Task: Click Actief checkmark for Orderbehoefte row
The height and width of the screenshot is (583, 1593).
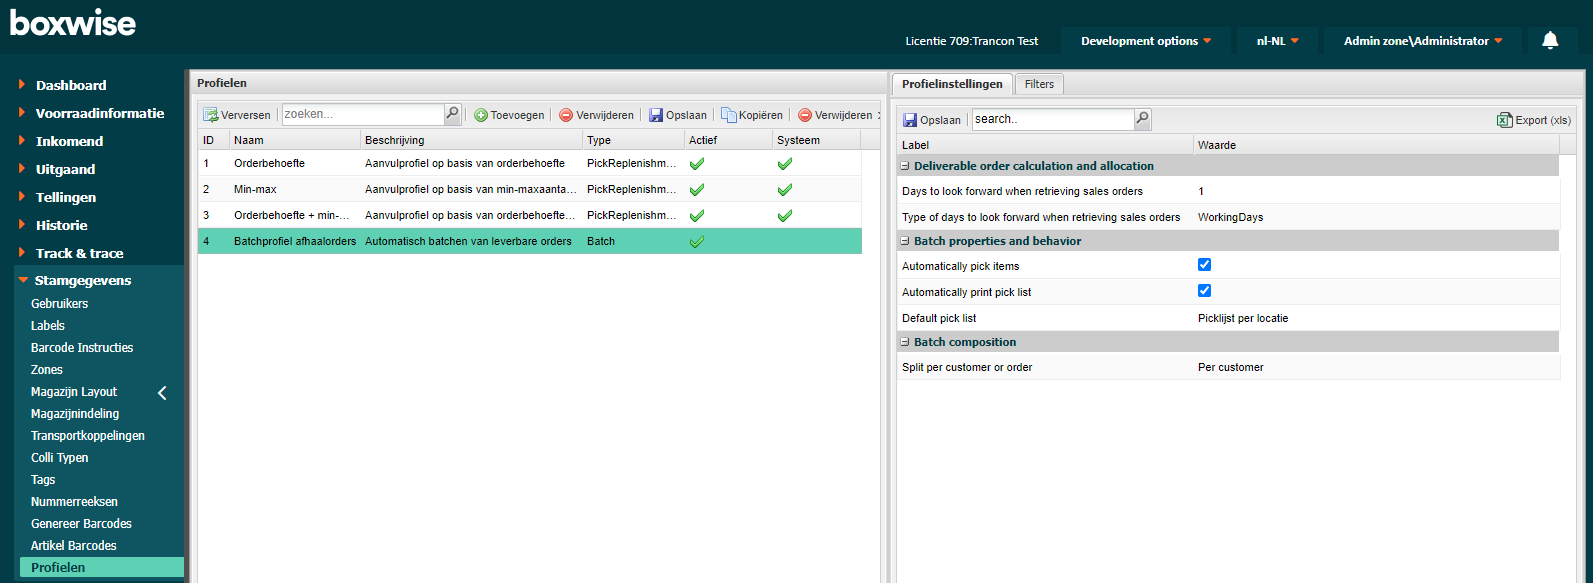Action: pyautogui.click(x=697, y=163)
